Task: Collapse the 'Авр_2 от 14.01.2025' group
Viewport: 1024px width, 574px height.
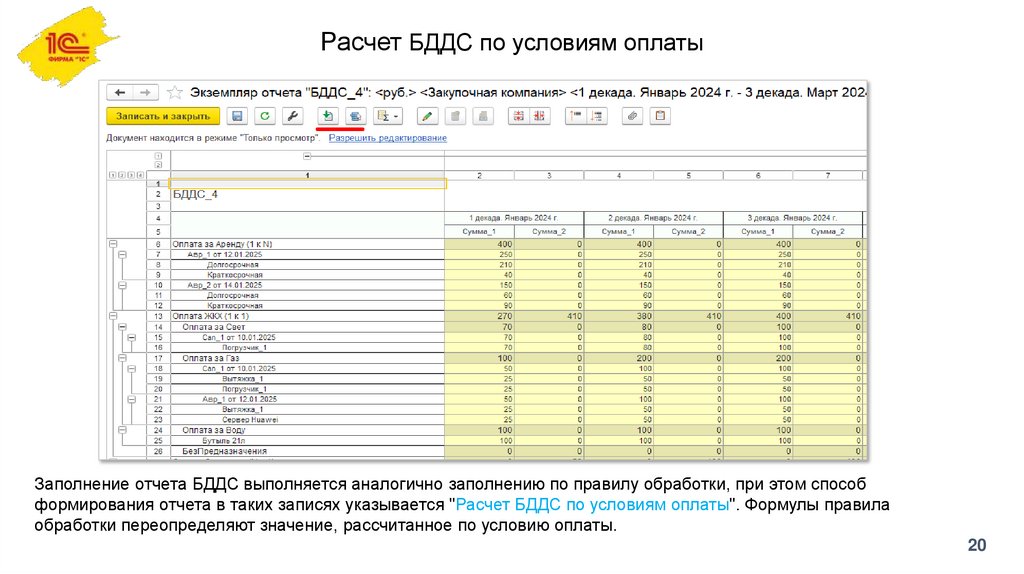Action: pos(122,285)
